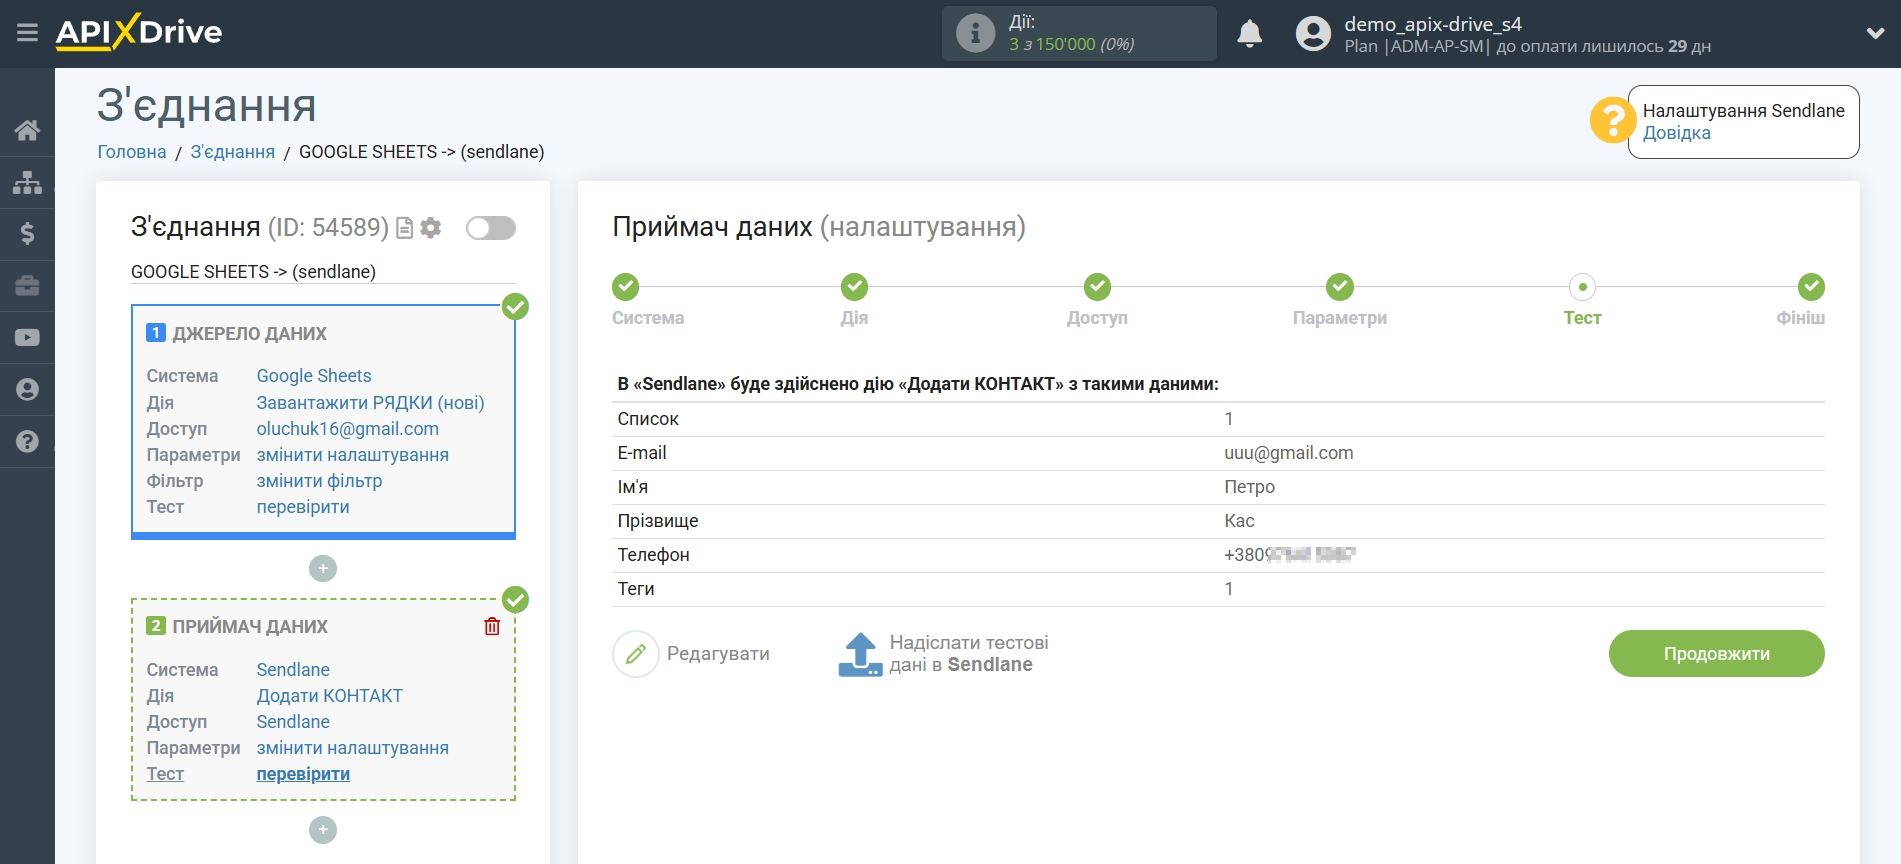The image size is (1901, 864).
Task: Open the hamburger menu
Action: pos(27,33)
